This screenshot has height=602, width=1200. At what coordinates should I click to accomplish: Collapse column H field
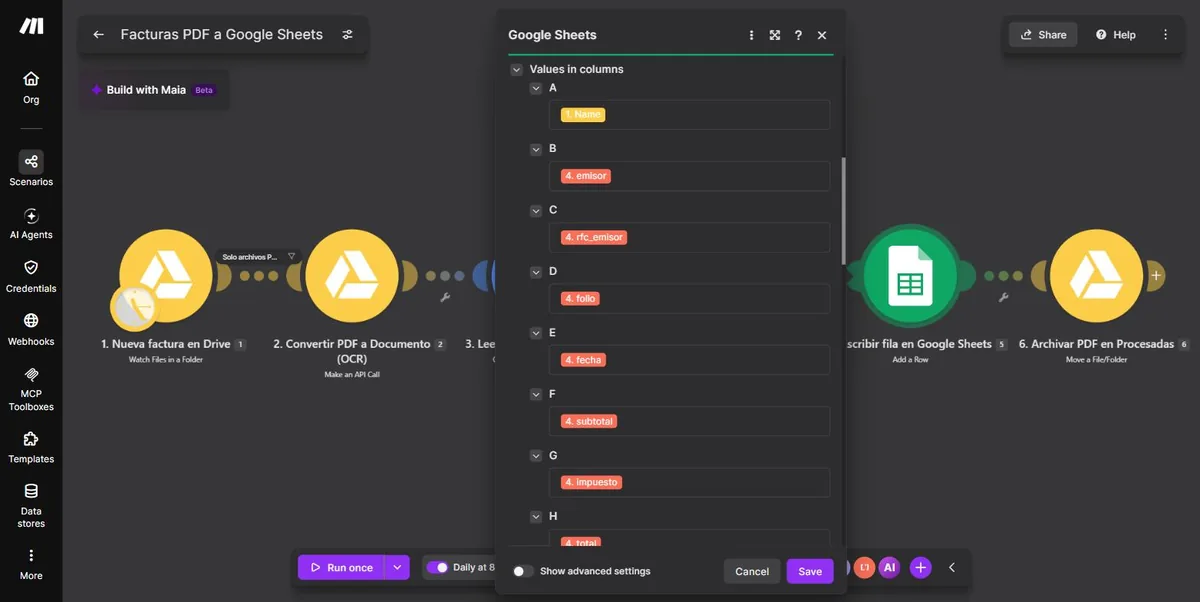pos(536,516)
